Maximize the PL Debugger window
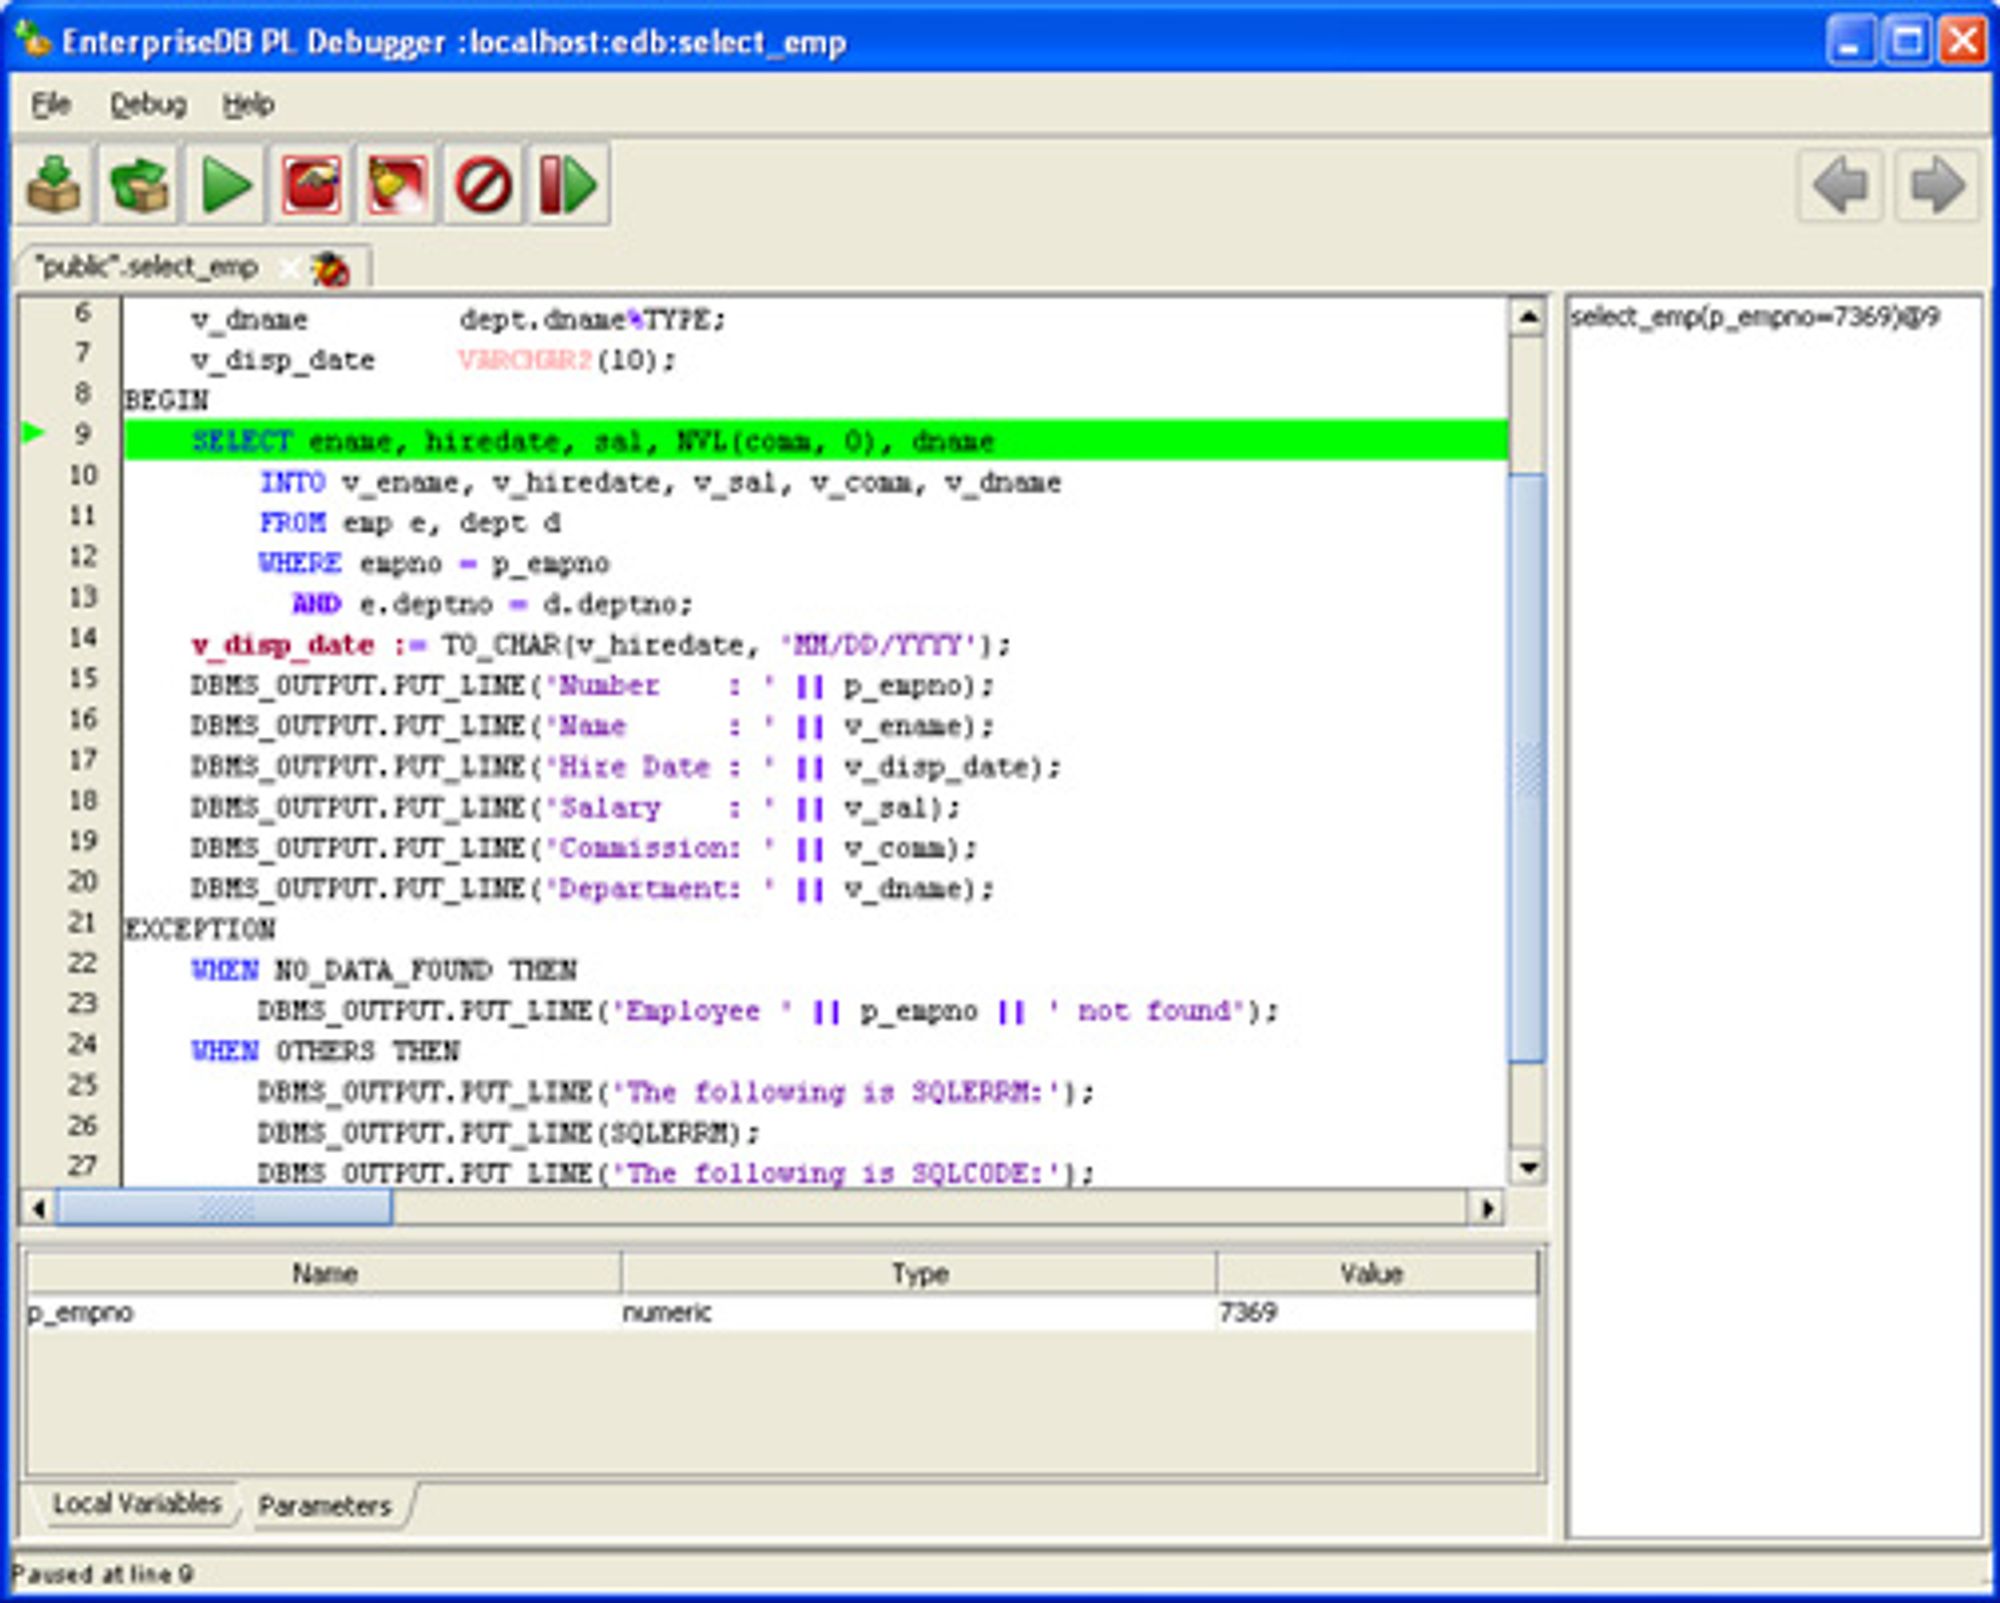The image size is (2000, 1603). pyautogui.click(x=1908, y=41)
